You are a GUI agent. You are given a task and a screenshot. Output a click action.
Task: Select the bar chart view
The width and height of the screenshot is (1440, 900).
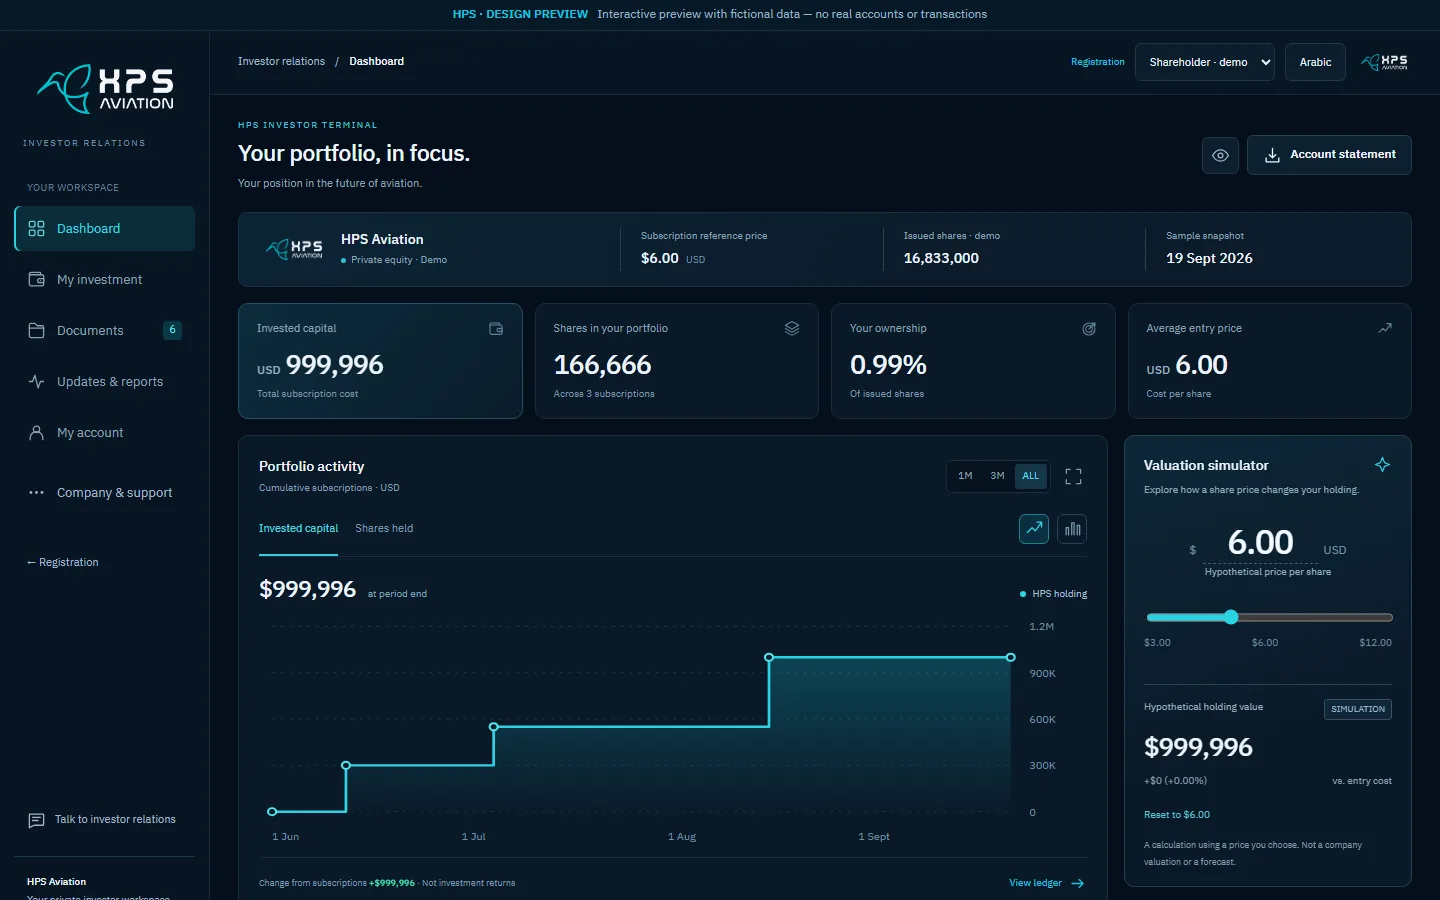[x=1072, y=529]
